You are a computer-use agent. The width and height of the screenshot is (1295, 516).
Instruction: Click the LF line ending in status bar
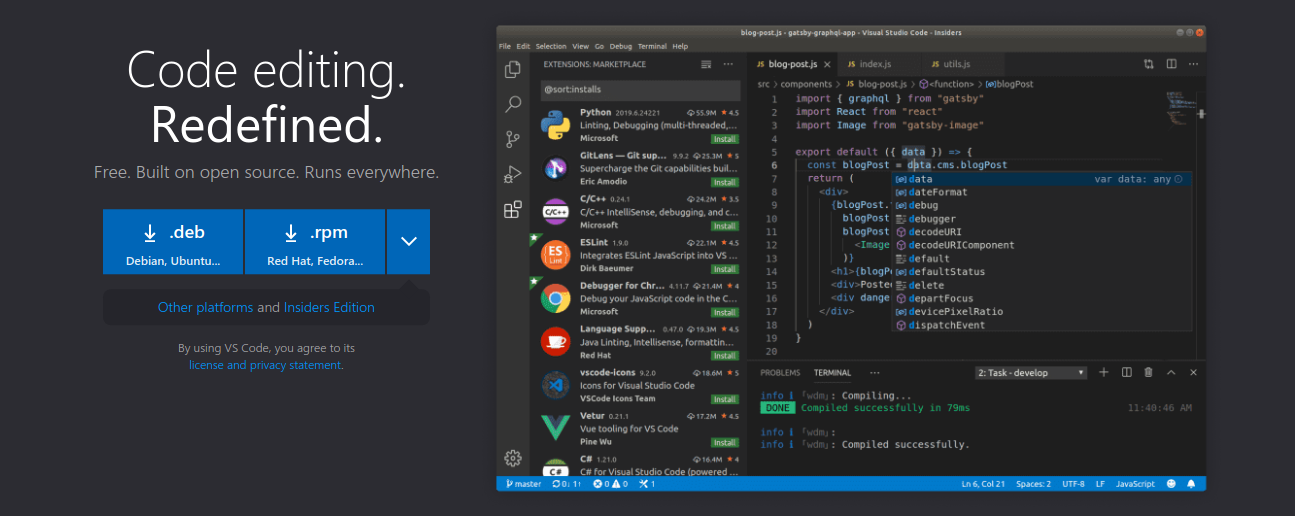pos(1100,484)
